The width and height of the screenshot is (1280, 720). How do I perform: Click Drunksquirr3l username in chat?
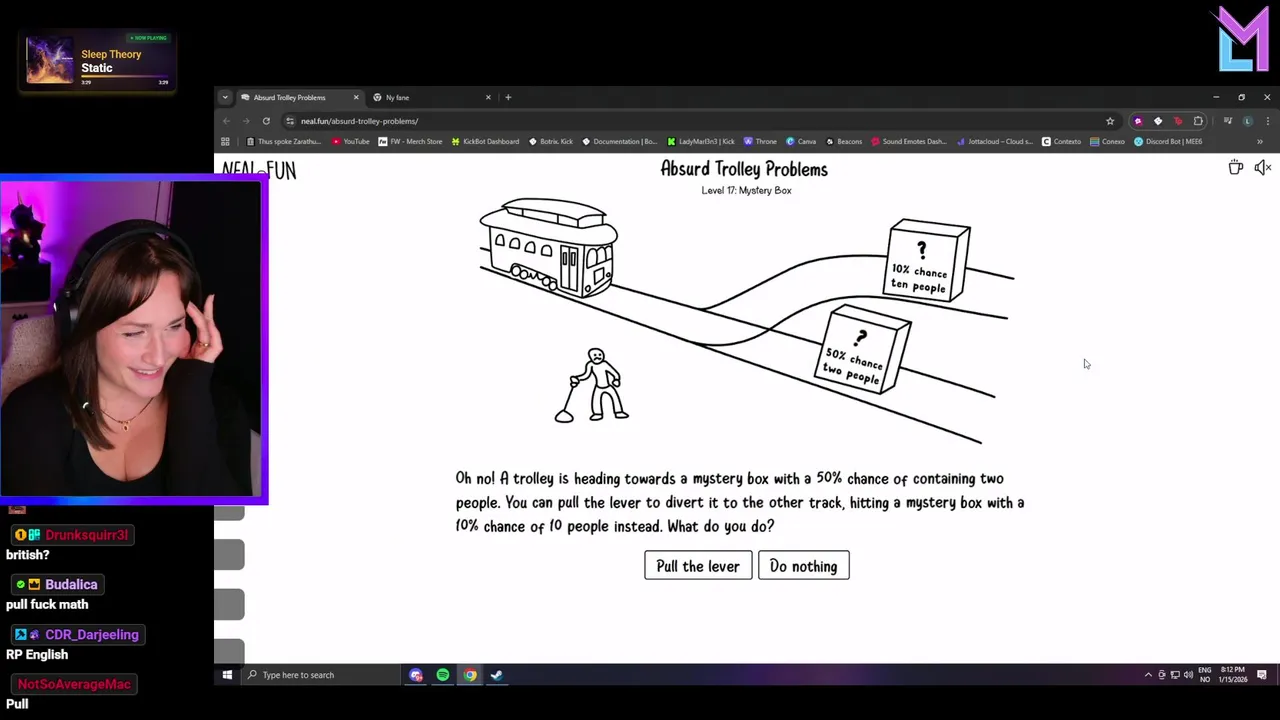point(87,535)
